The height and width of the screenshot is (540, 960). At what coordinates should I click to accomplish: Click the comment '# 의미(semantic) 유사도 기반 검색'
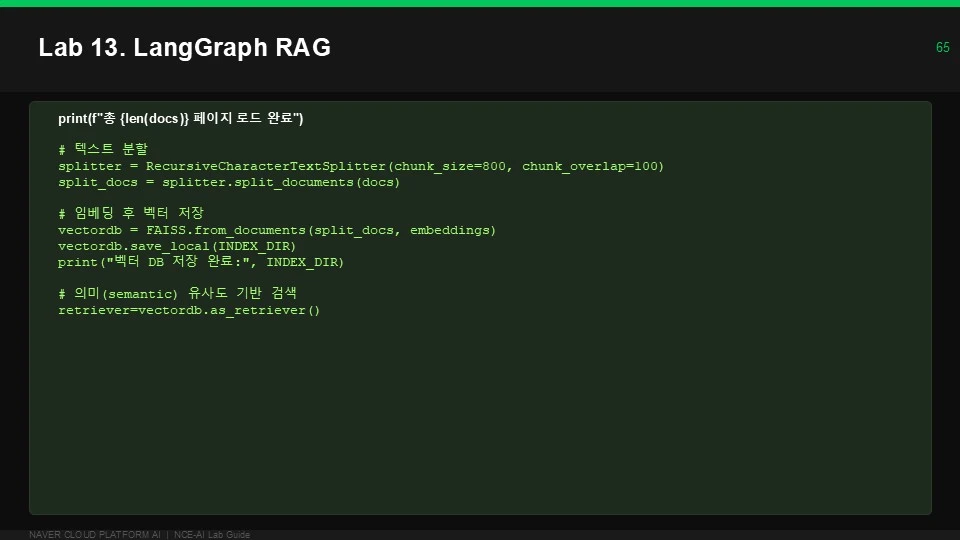pos(177,293)
